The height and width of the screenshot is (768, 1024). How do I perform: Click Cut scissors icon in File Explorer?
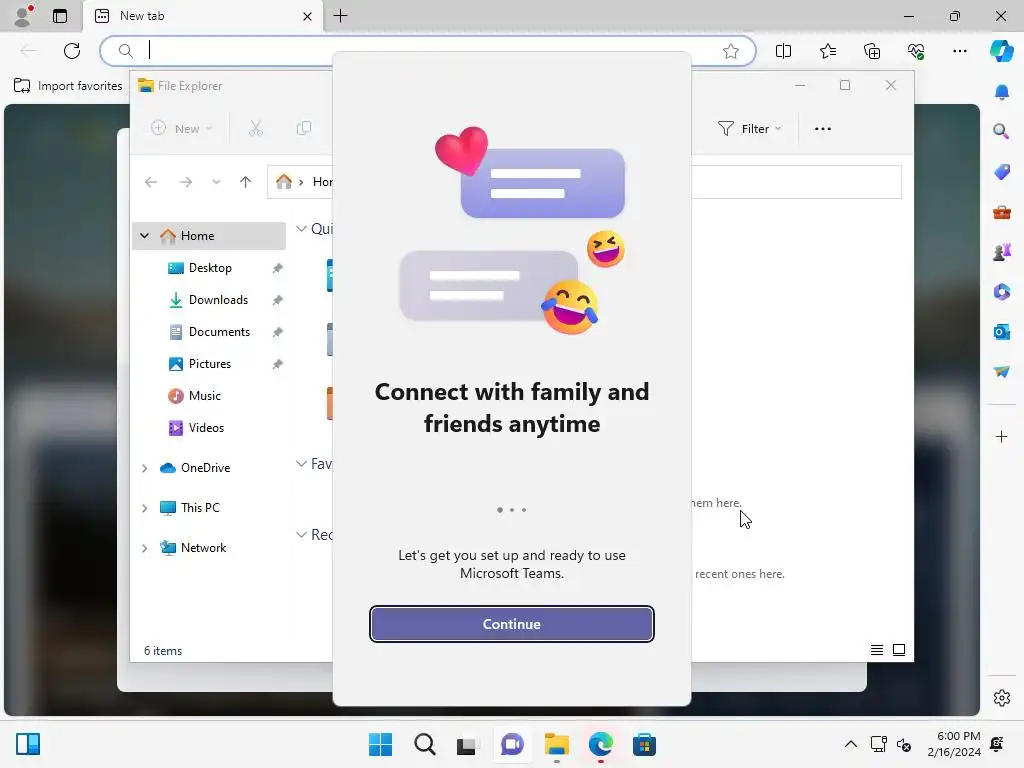(x=256, y=129)
